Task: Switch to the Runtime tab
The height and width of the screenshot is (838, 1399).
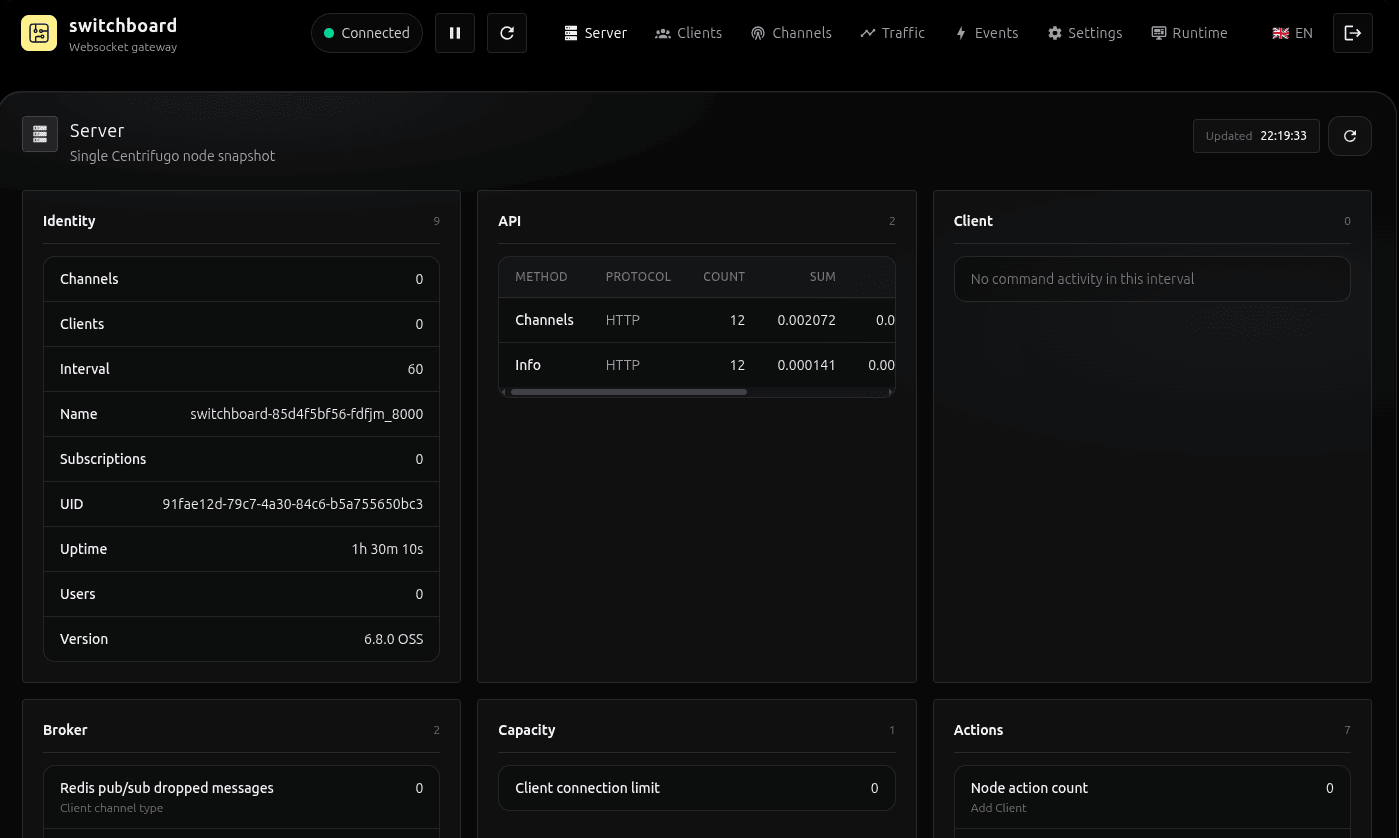Action: tap(1189, 33)
